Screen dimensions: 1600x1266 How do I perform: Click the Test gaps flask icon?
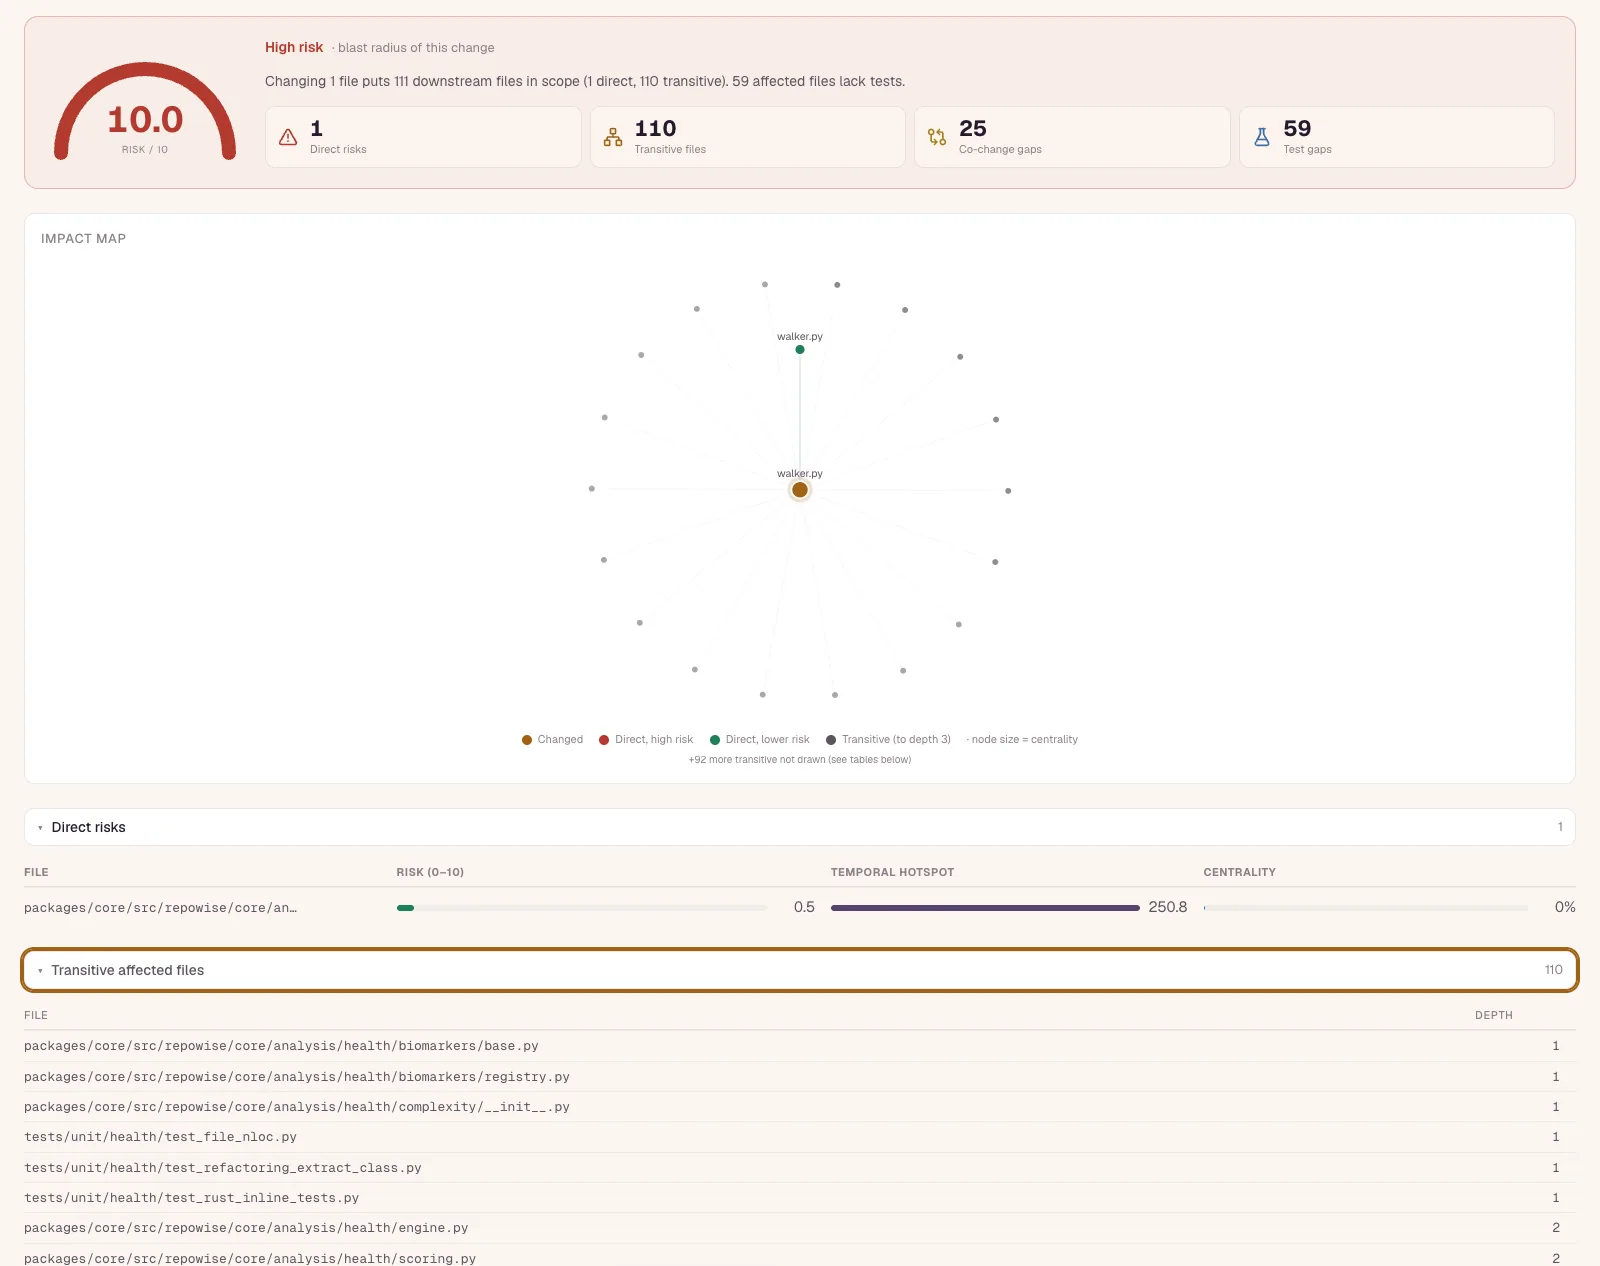coord(1262,137)
